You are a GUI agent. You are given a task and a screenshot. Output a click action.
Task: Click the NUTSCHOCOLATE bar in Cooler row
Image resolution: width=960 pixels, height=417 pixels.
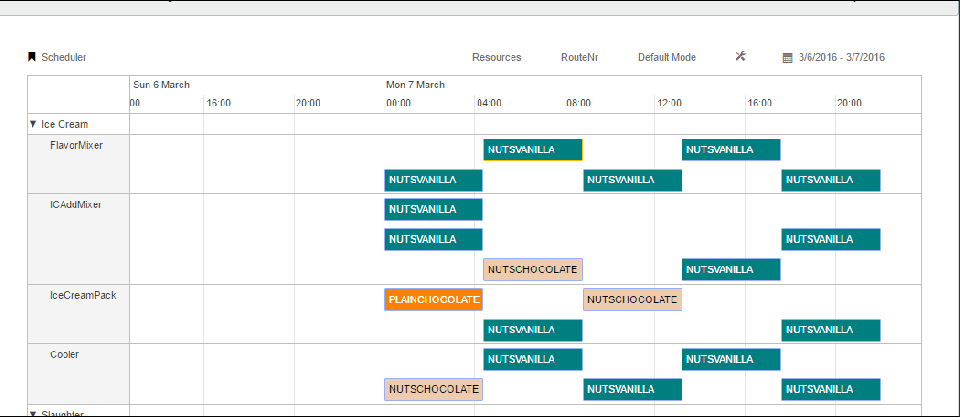click(x=433, y=389)
